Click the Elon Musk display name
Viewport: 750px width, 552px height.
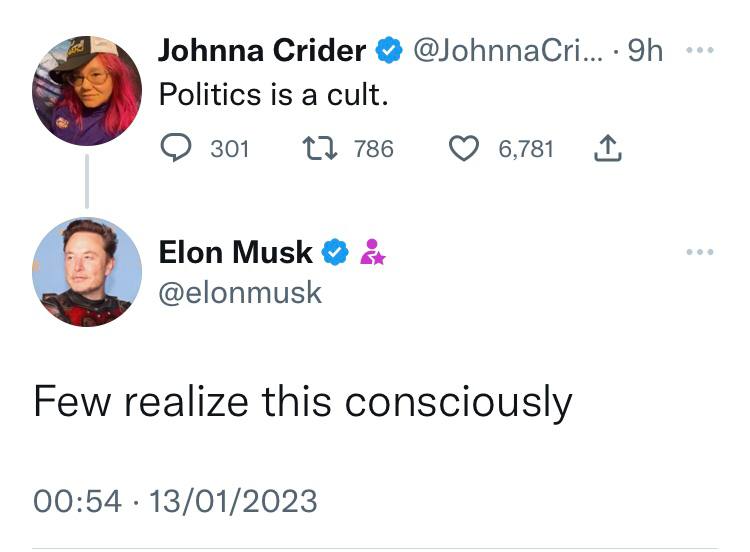236,253
